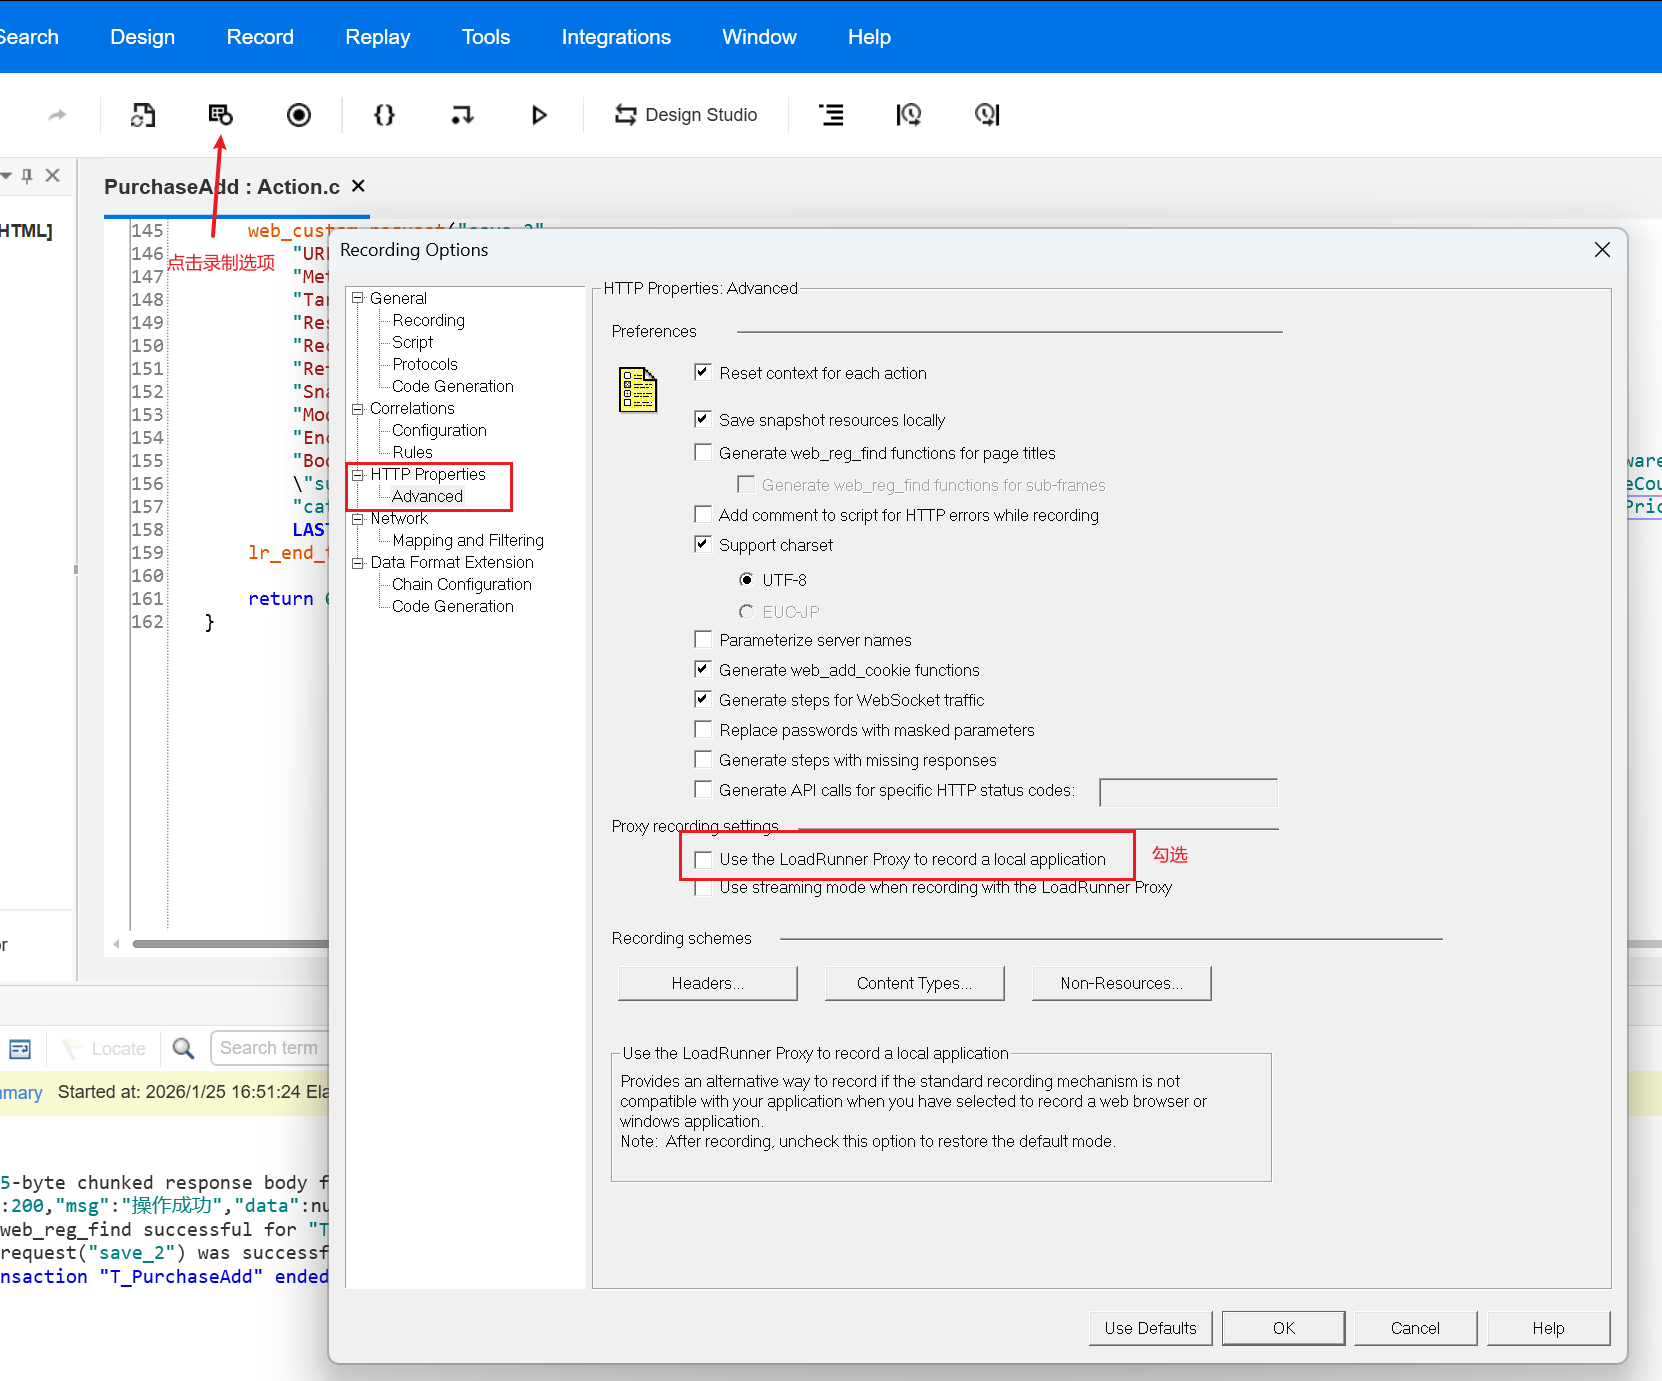Image resolution: width=1662 pixels, height=1381 pixels.
Task: Open Design Studio from the toolbar
Action: click(x=686, y=115)
